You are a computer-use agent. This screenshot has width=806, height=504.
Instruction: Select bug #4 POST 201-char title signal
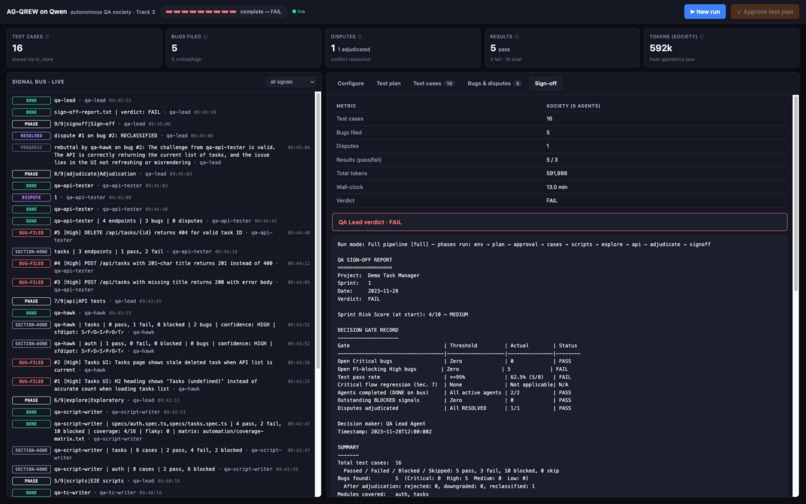tap(163, 267)
